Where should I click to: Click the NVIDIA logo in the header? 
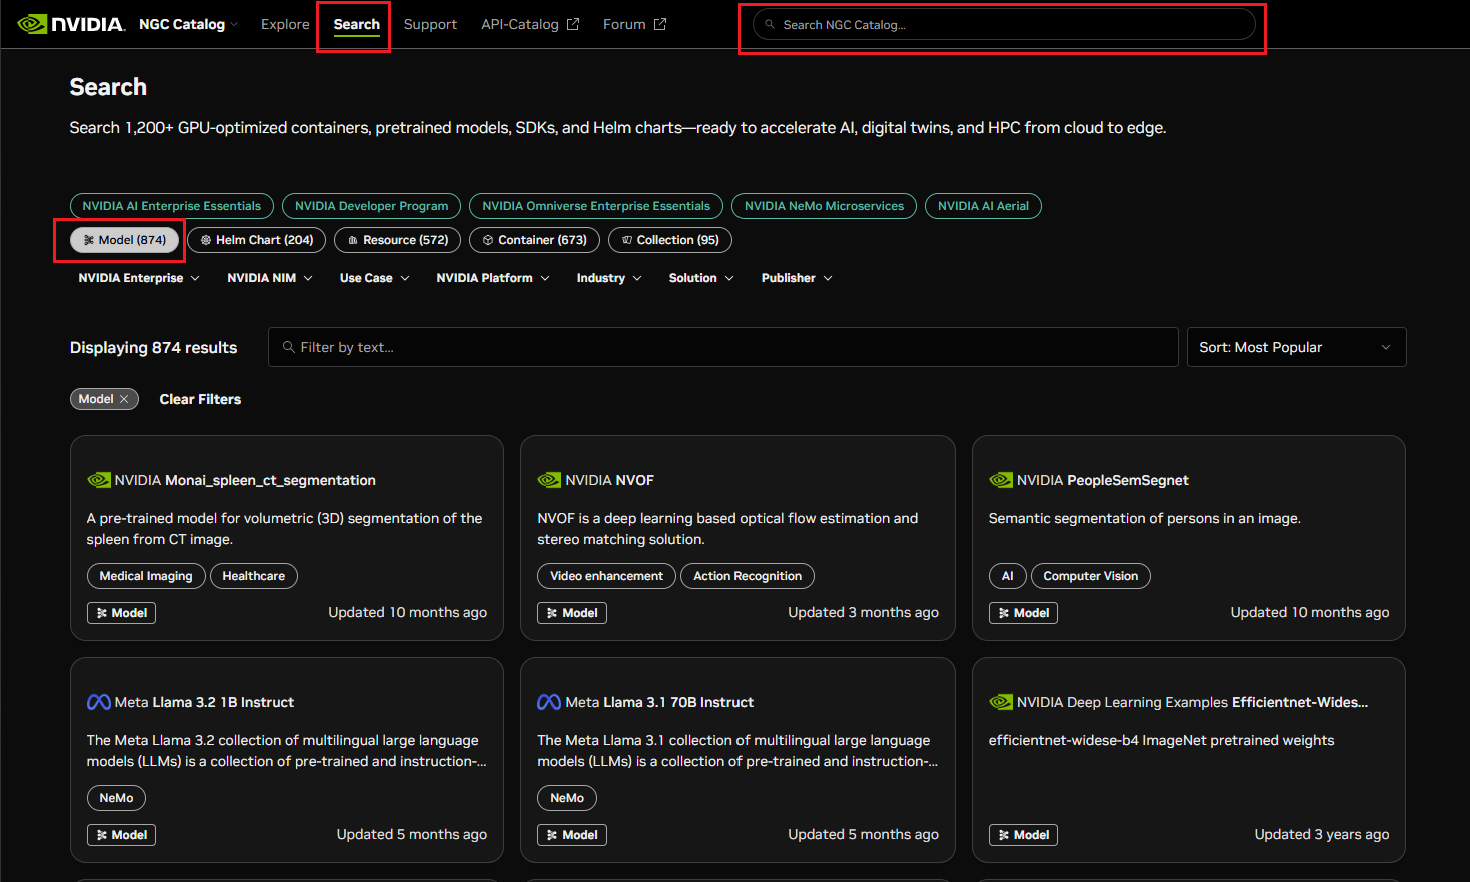pyautogui.click(x=71, y=24)
